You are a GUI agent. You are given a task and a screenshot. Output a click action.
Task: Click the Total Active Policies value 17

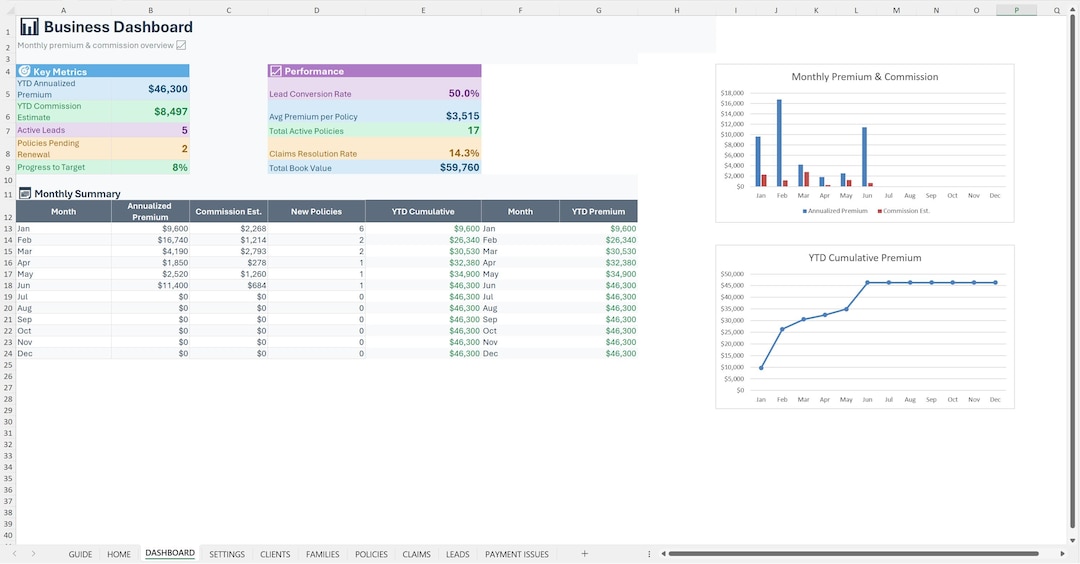click(473, 130)
